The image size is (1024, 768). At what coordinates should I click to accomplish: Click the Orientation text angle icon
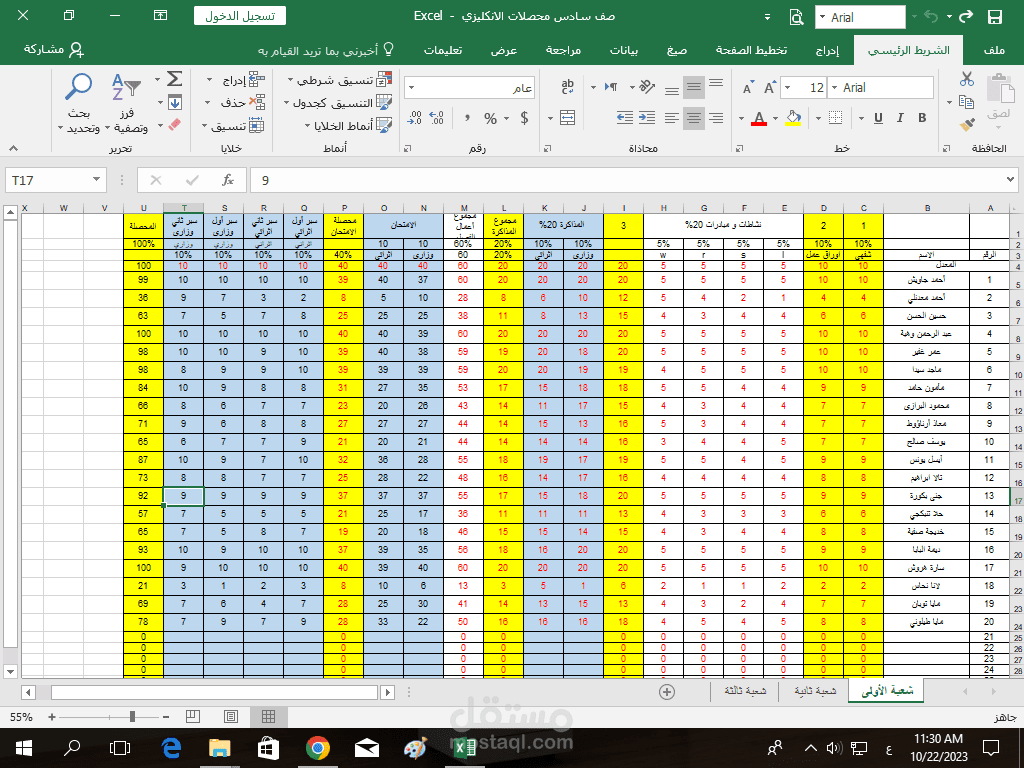click(647, 86)
